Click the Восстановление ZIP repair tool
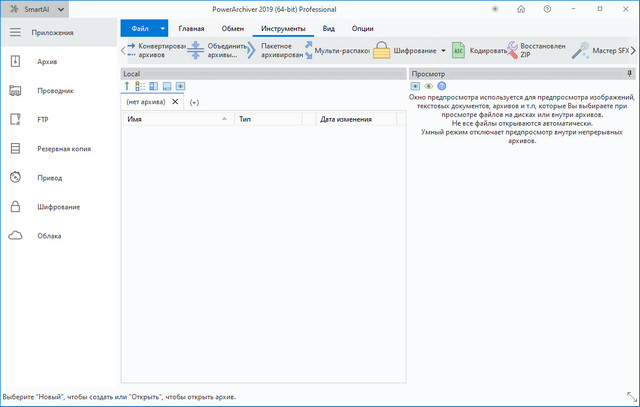The height and width of the screenshot is (407, 640). tap(512, 50)
